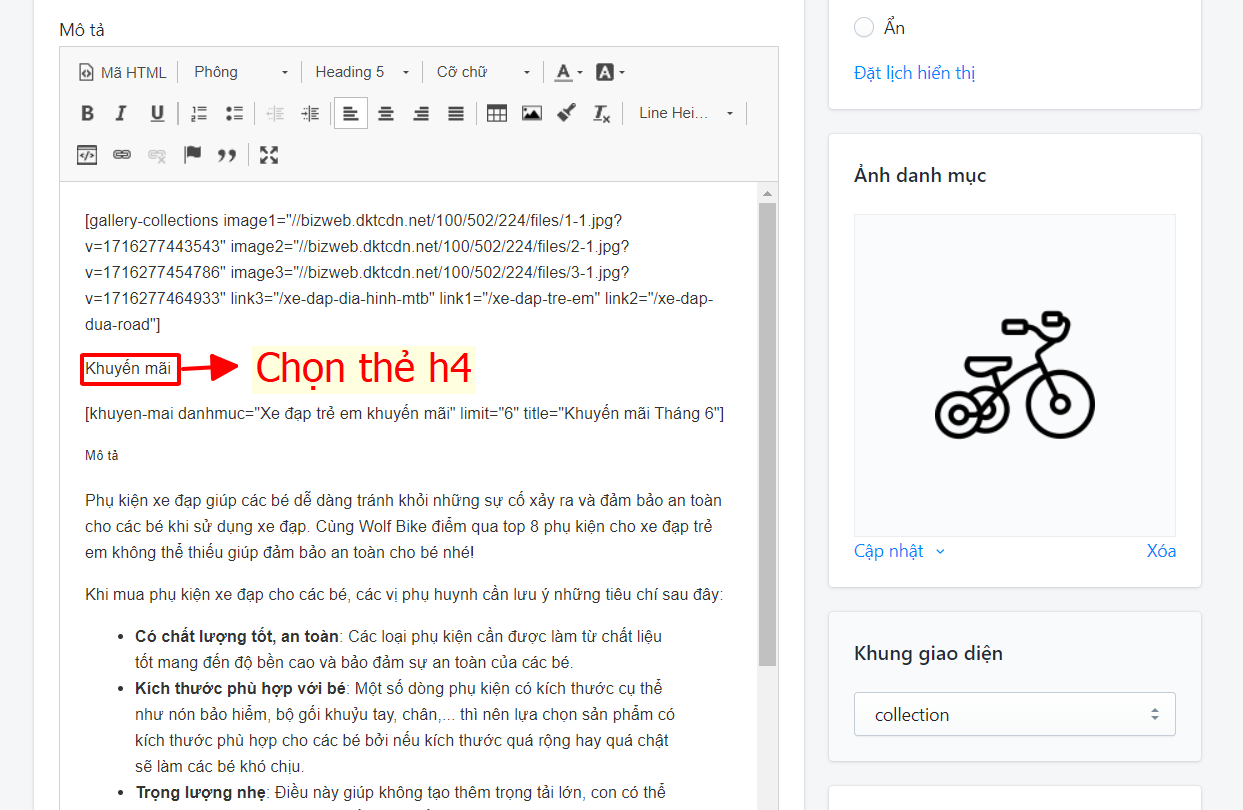The height and width of the screenshot is (810, 1243).
Task: Click the bold text Trọng lượng nhẹ
Action: (201, 793)
